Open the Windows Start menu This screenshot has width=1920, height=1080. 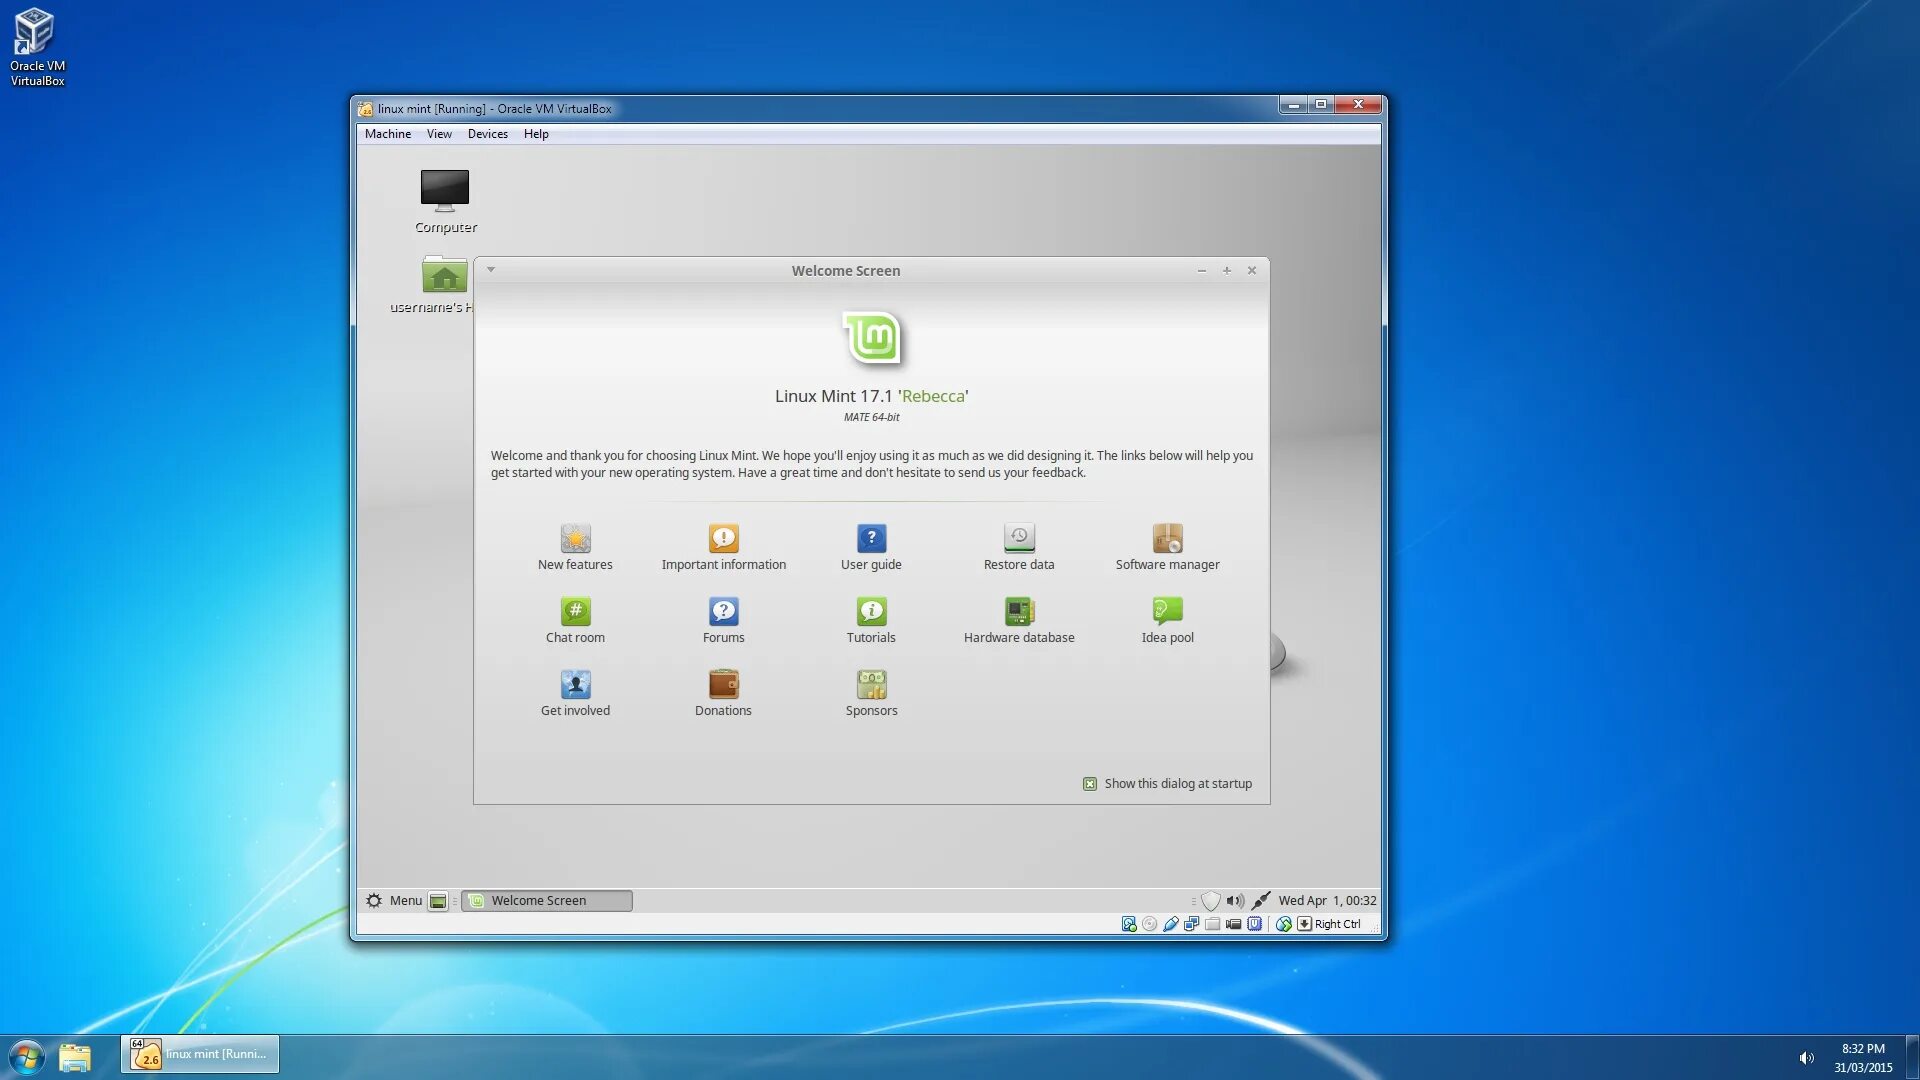click(x=26, y=1057)
